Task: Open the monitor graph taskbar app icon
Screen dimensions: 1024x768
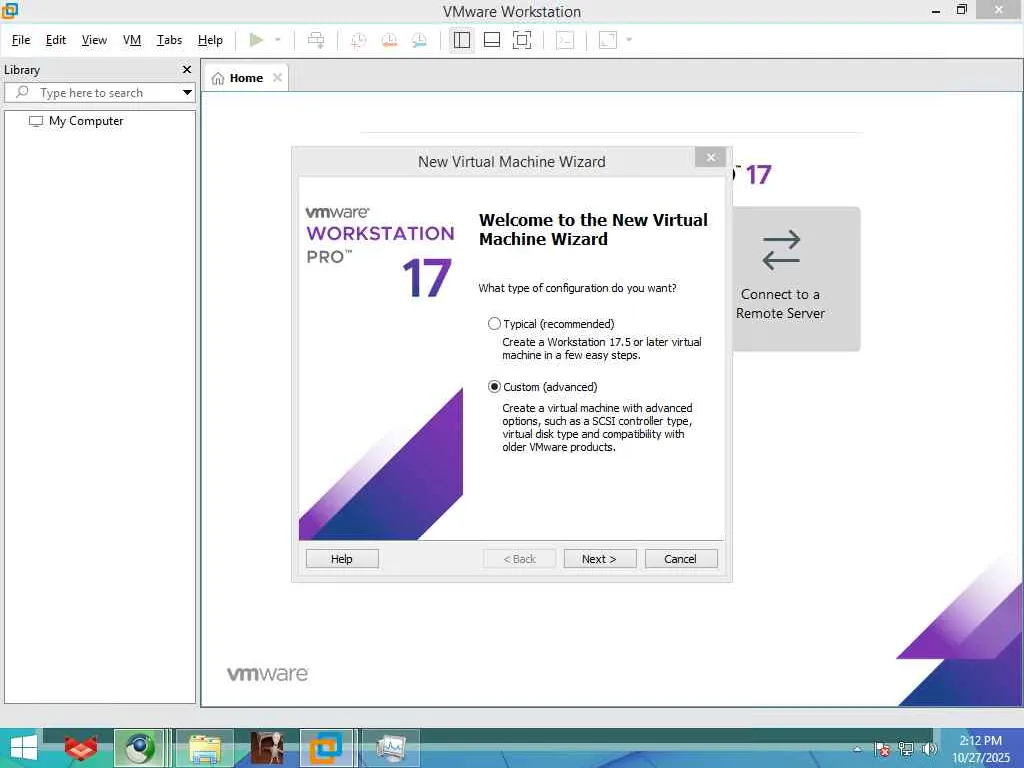Action: click(391, 748)
